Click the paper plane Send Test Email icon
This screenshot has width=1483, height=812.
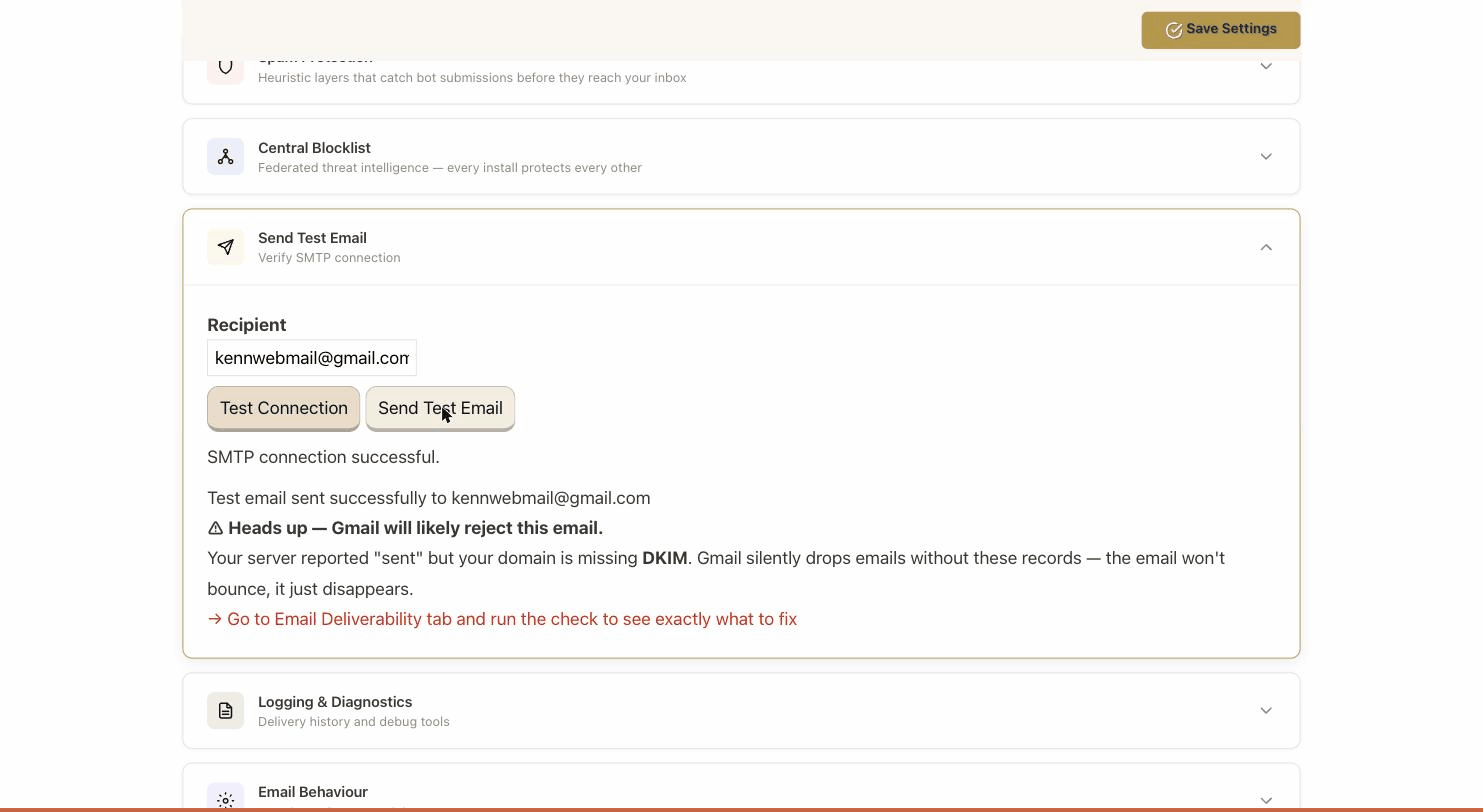[x=225, y=247]
